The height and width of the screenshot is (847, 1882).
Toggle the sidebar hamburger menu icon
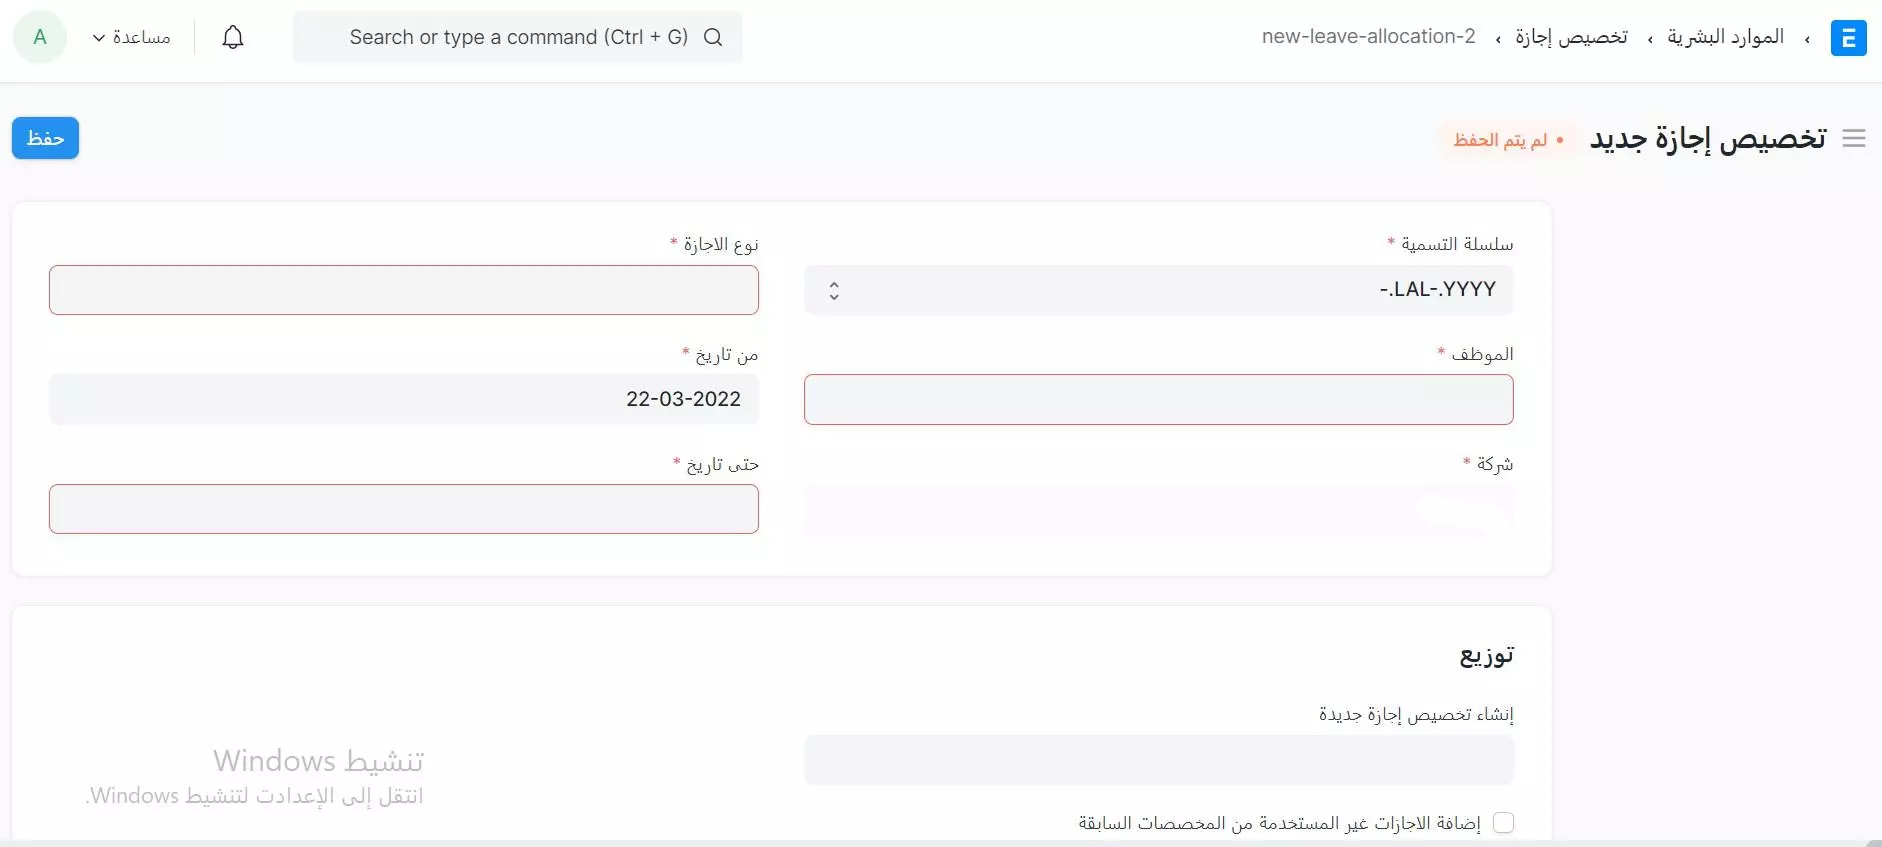point(1854,139)
